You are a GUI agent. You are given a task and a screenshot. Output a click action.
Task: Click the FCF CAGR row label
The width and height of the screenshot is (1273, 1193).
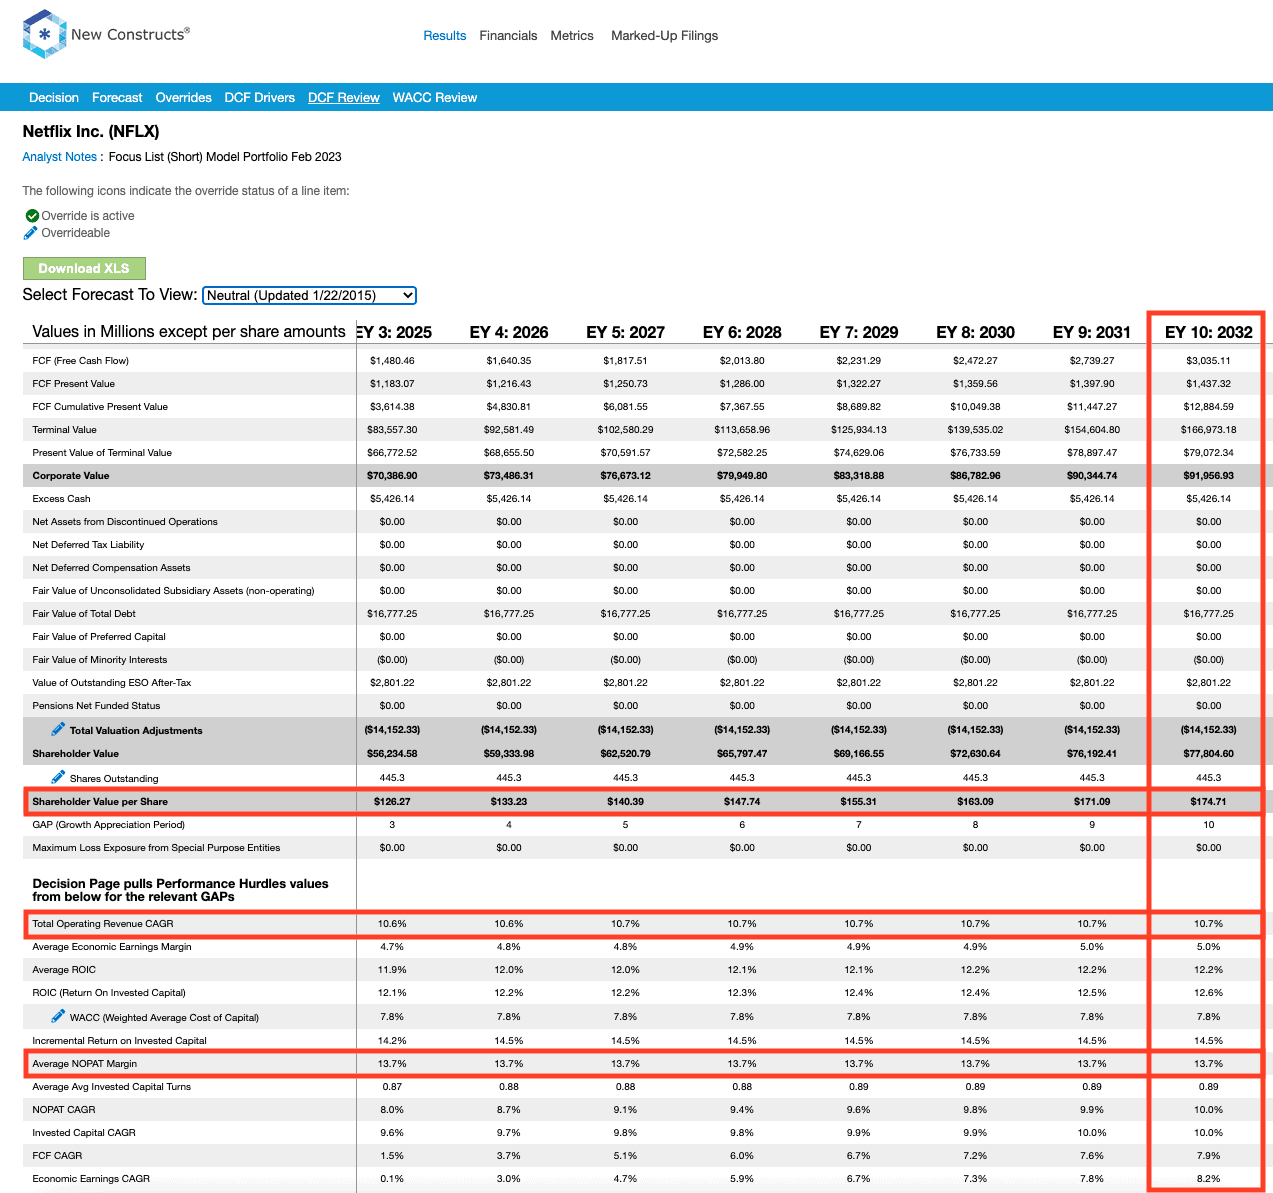point(57,1156)
